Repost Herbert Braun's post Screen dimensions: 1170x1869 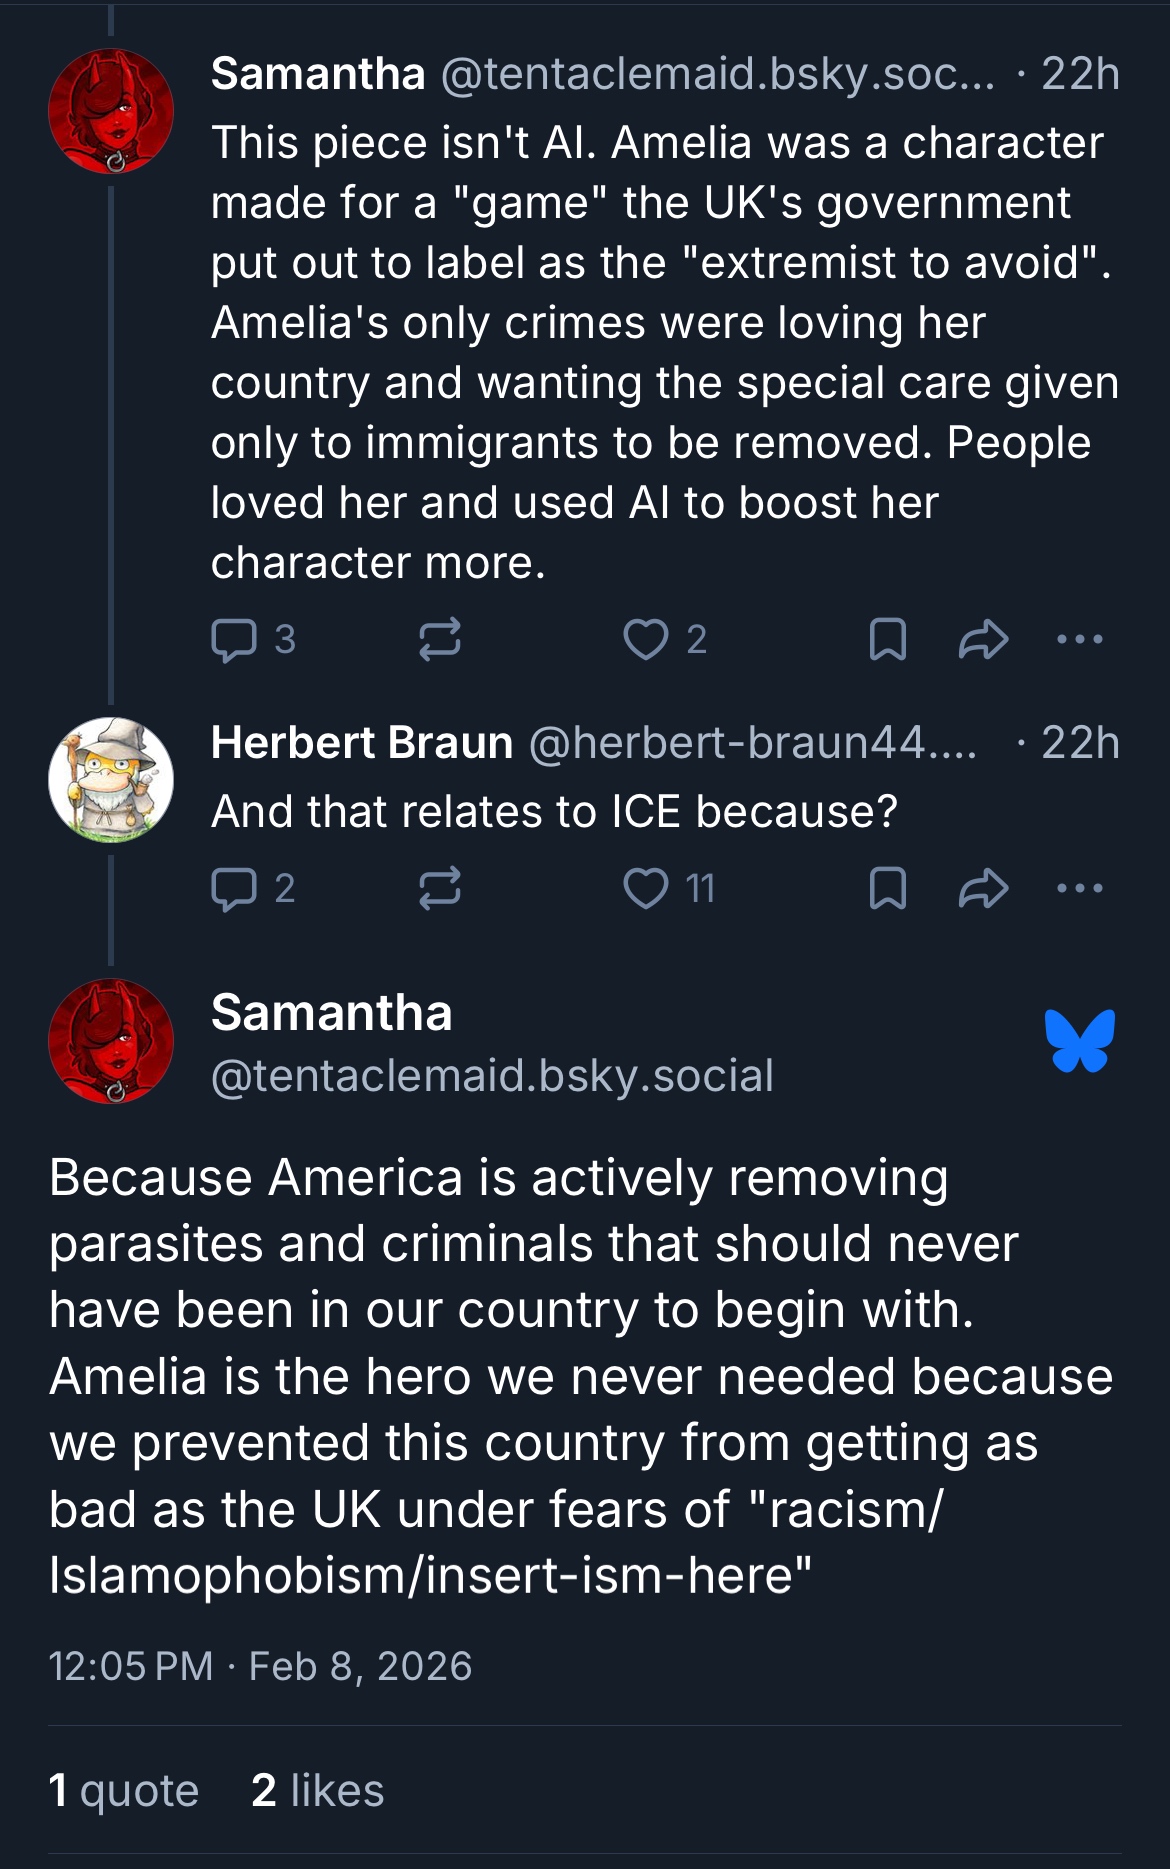click(x=439, y=888)
